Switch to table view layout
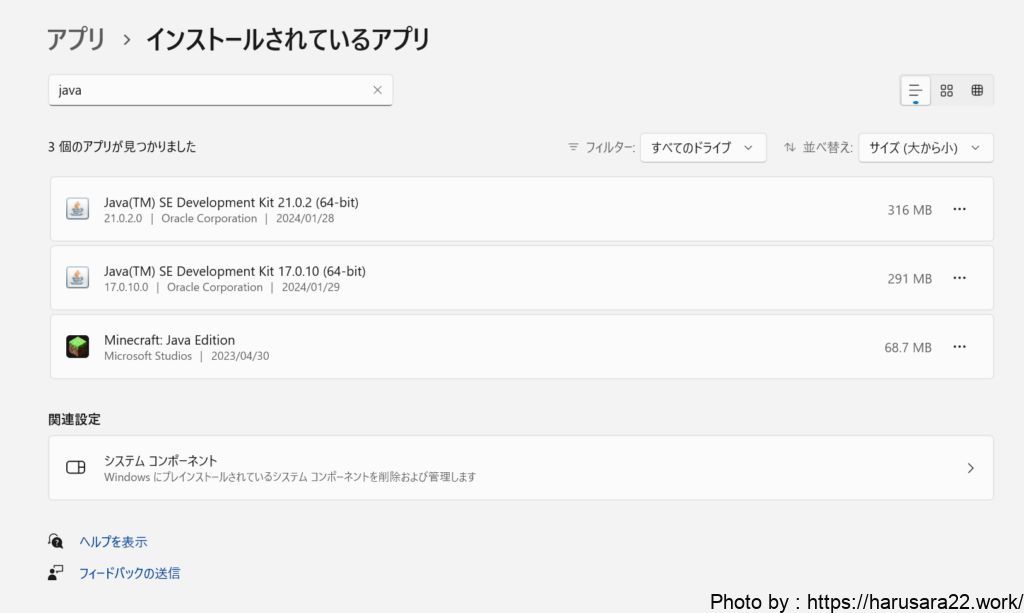Viewport: 1024px width, 613px height. 977,90
